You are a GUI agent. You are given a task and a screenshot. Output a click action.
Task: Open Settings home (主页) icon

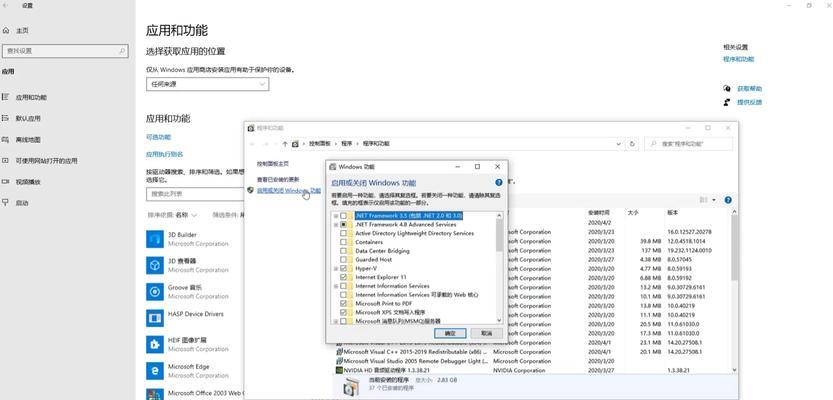(x=6, y=31)
